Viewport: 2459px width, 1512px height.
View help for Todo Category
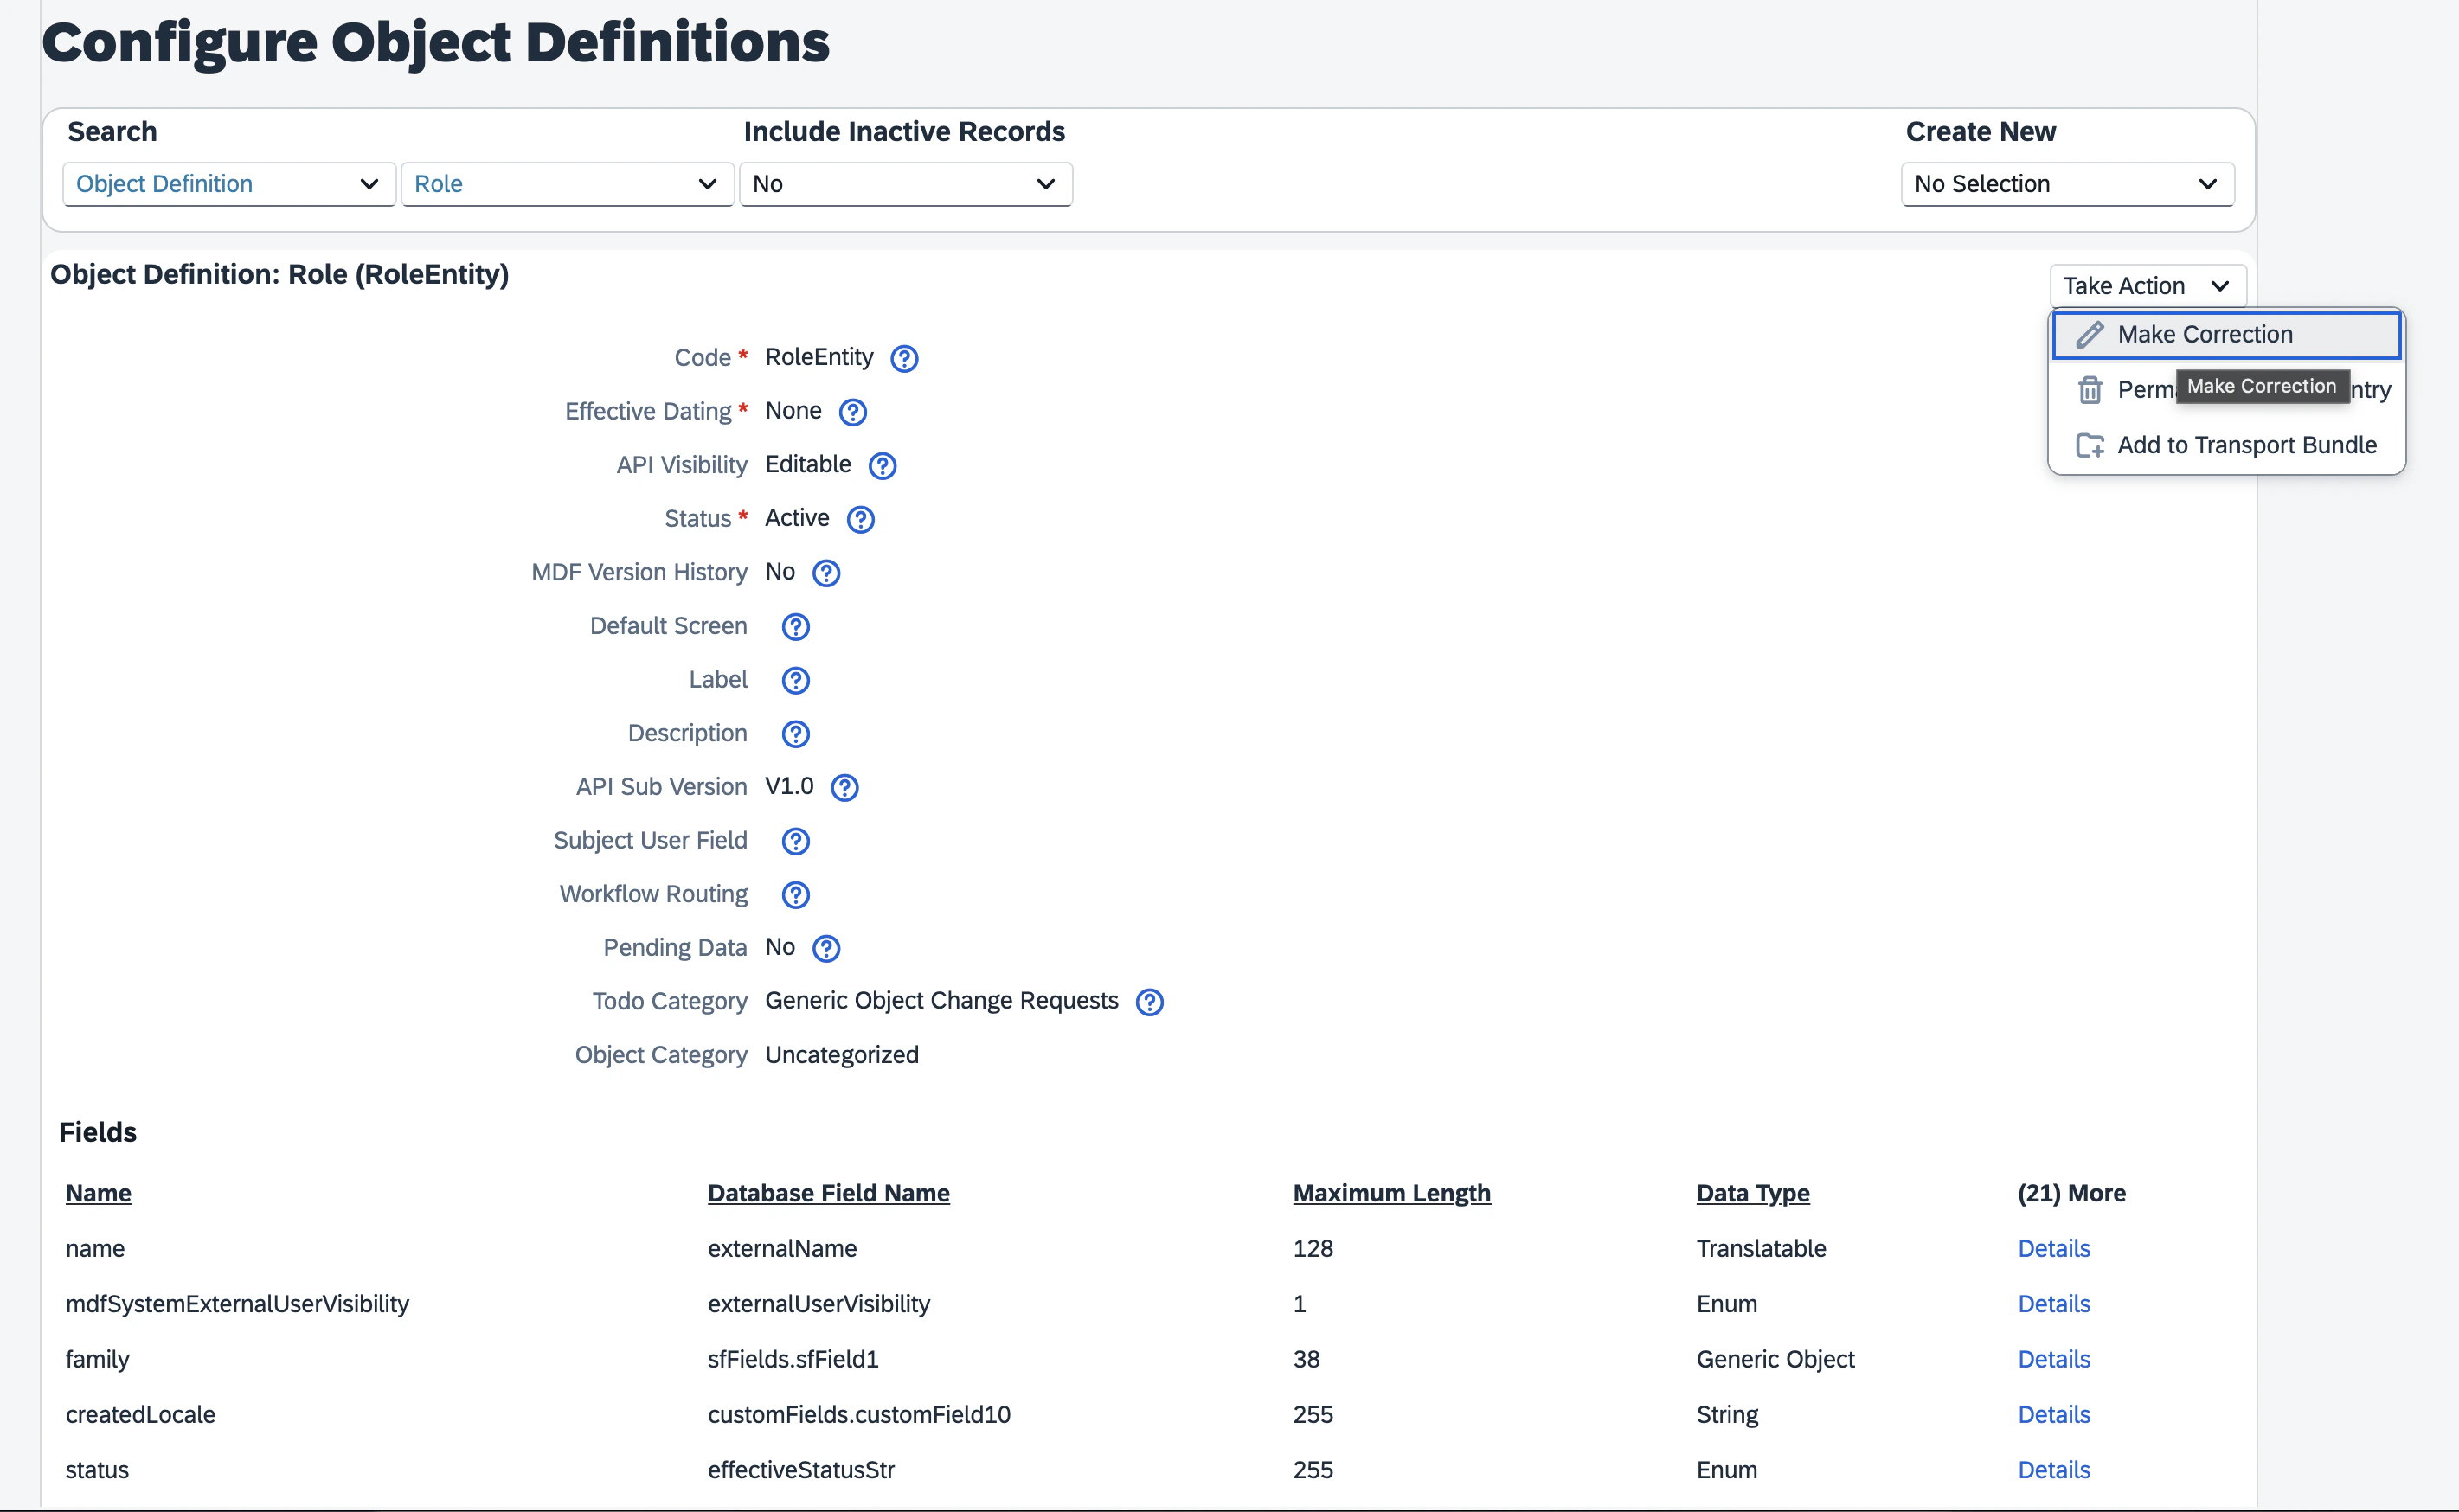tap(1150, 1002)
